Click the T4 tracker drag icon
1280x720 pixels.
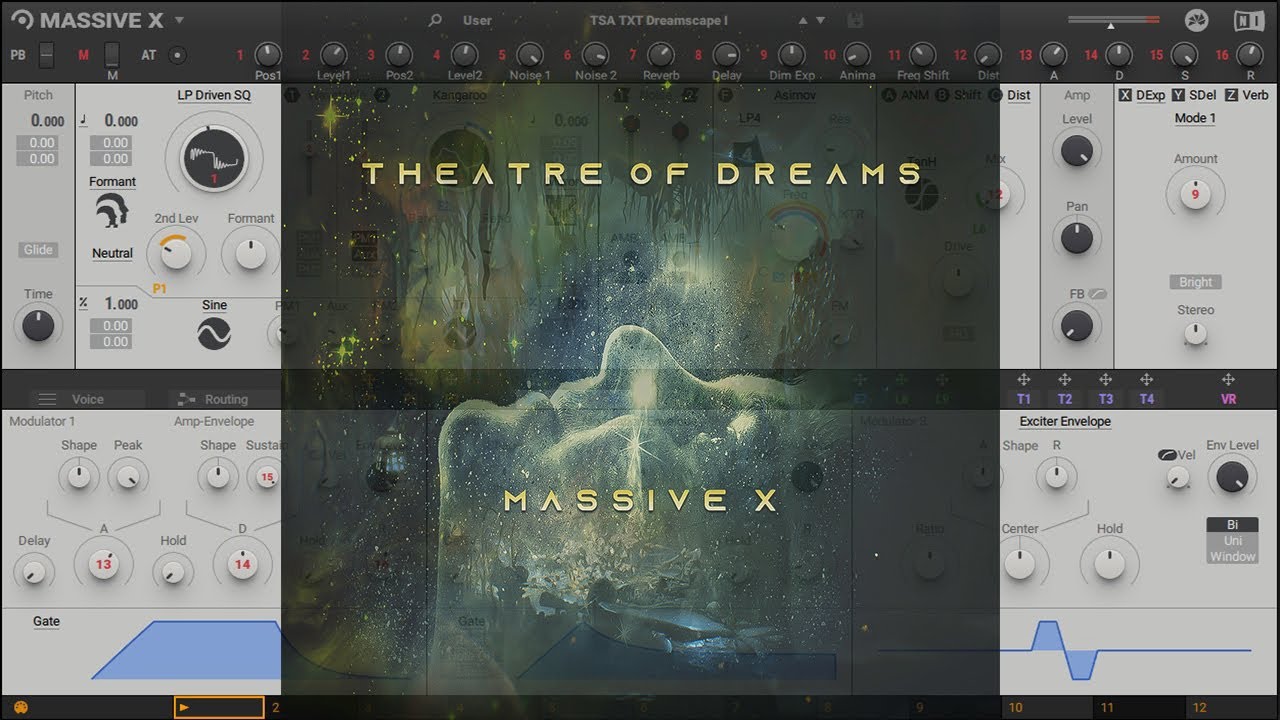(1146, 380)
